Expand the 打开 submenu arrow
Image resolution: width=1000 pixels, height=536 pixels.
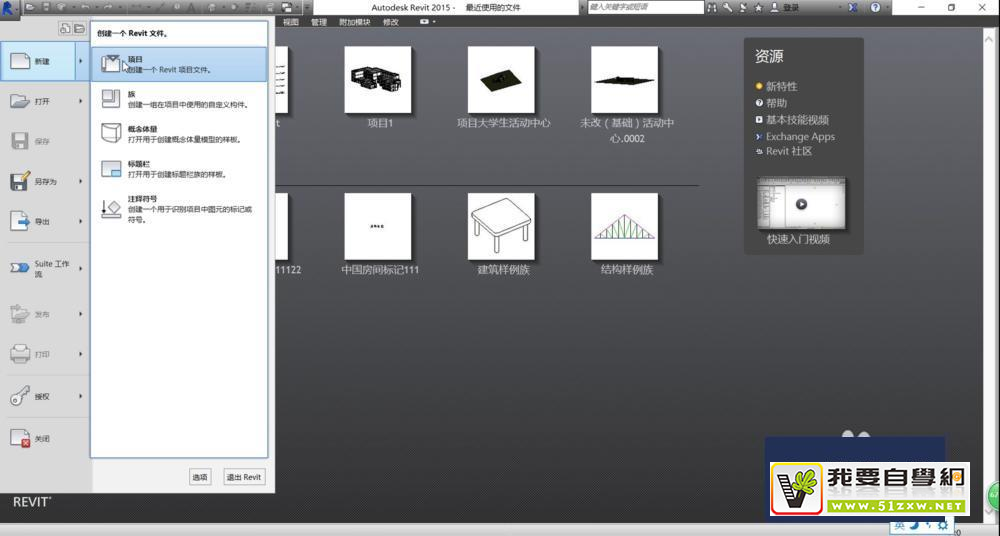click(x=81, y=101)
